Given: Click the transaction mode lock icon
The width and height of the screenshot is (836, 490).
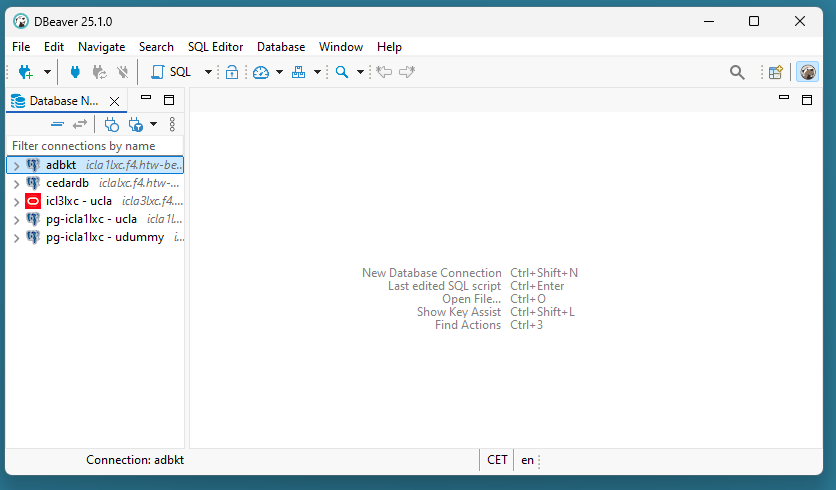Looking at the screenshot, I should click(232, 72).
